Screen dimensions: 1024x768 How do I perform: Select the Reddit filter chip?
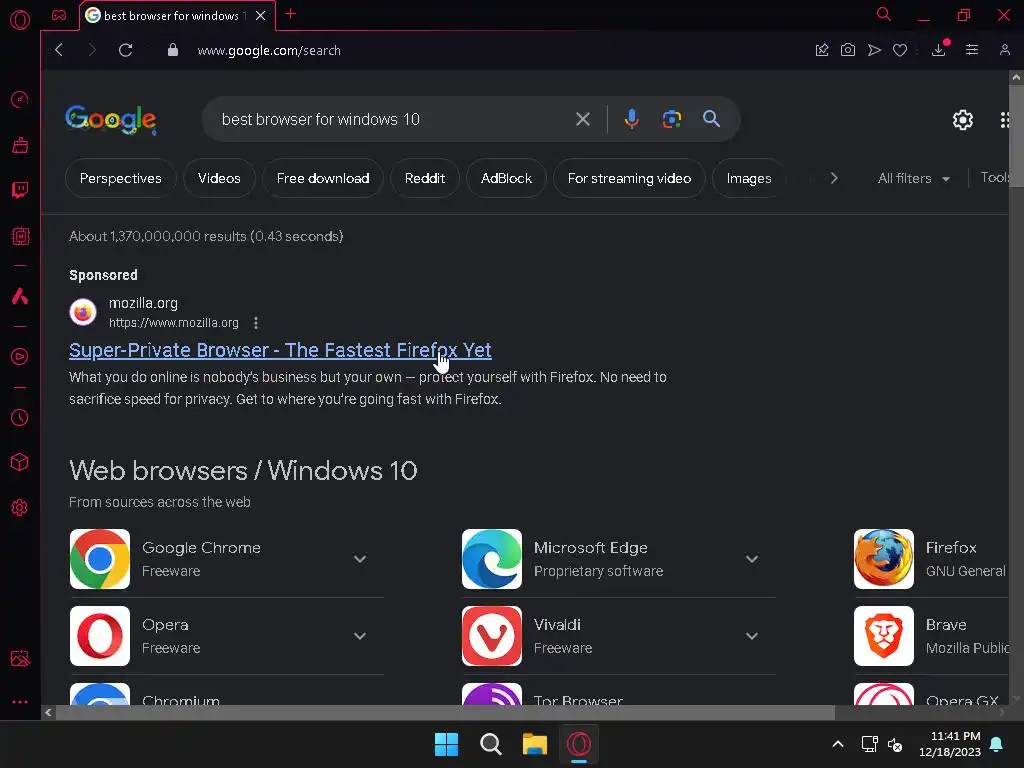pyautogui.click(x=424, y=178)
